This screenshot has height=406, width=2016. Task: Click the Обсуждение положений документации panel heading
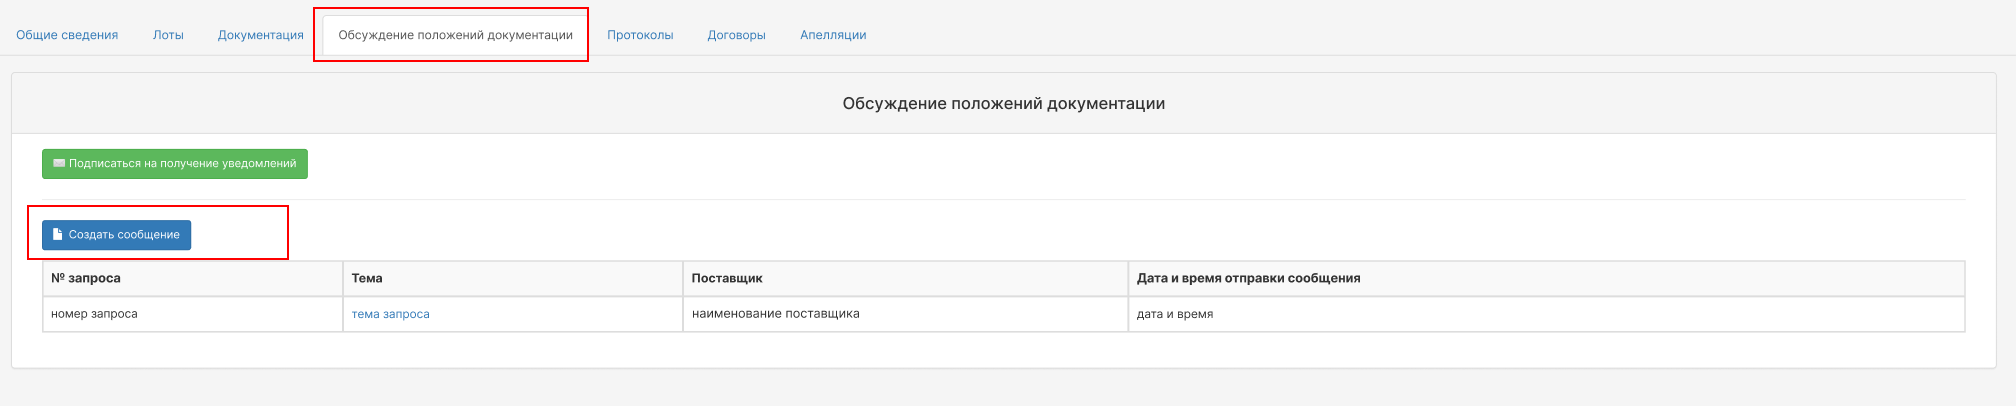[x=1004, y=104]
